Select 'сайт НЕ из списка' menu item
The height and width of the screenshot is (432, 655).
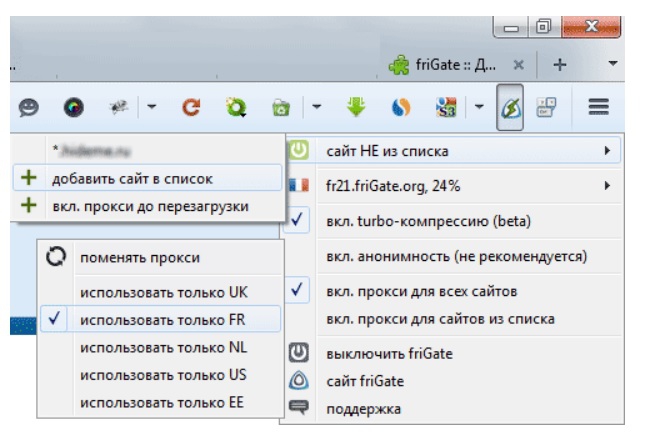point(453,150)
